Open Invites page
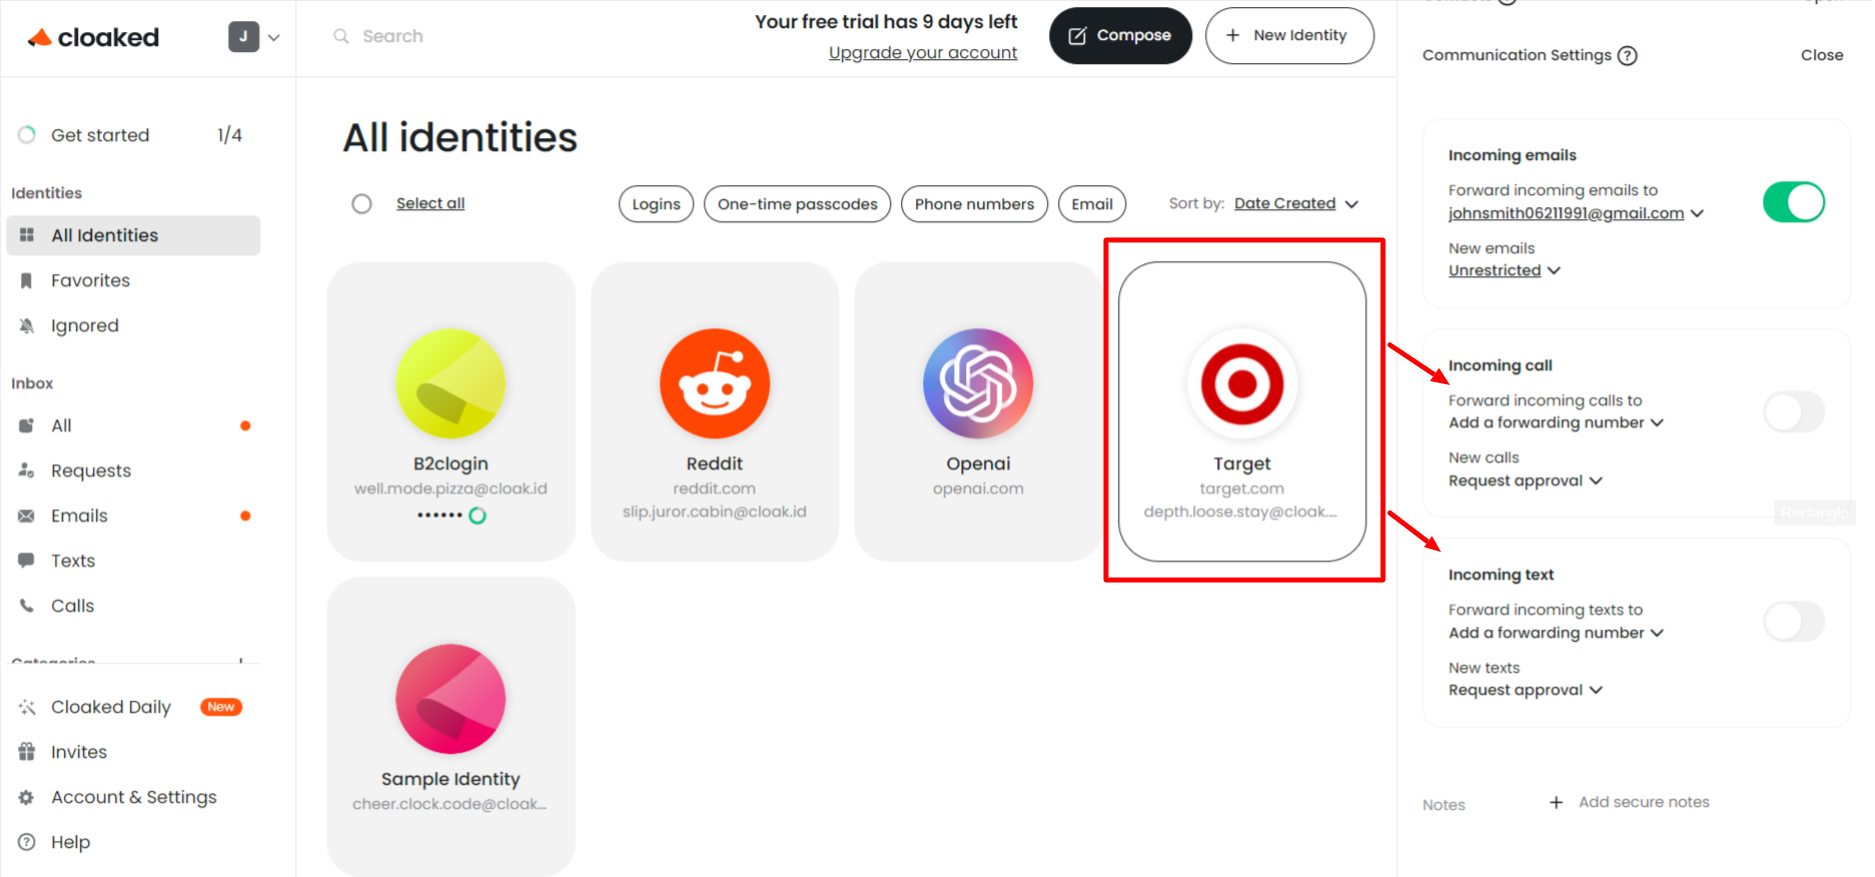The height and width of the screenshot is (877, 1875). pos(133,752)
